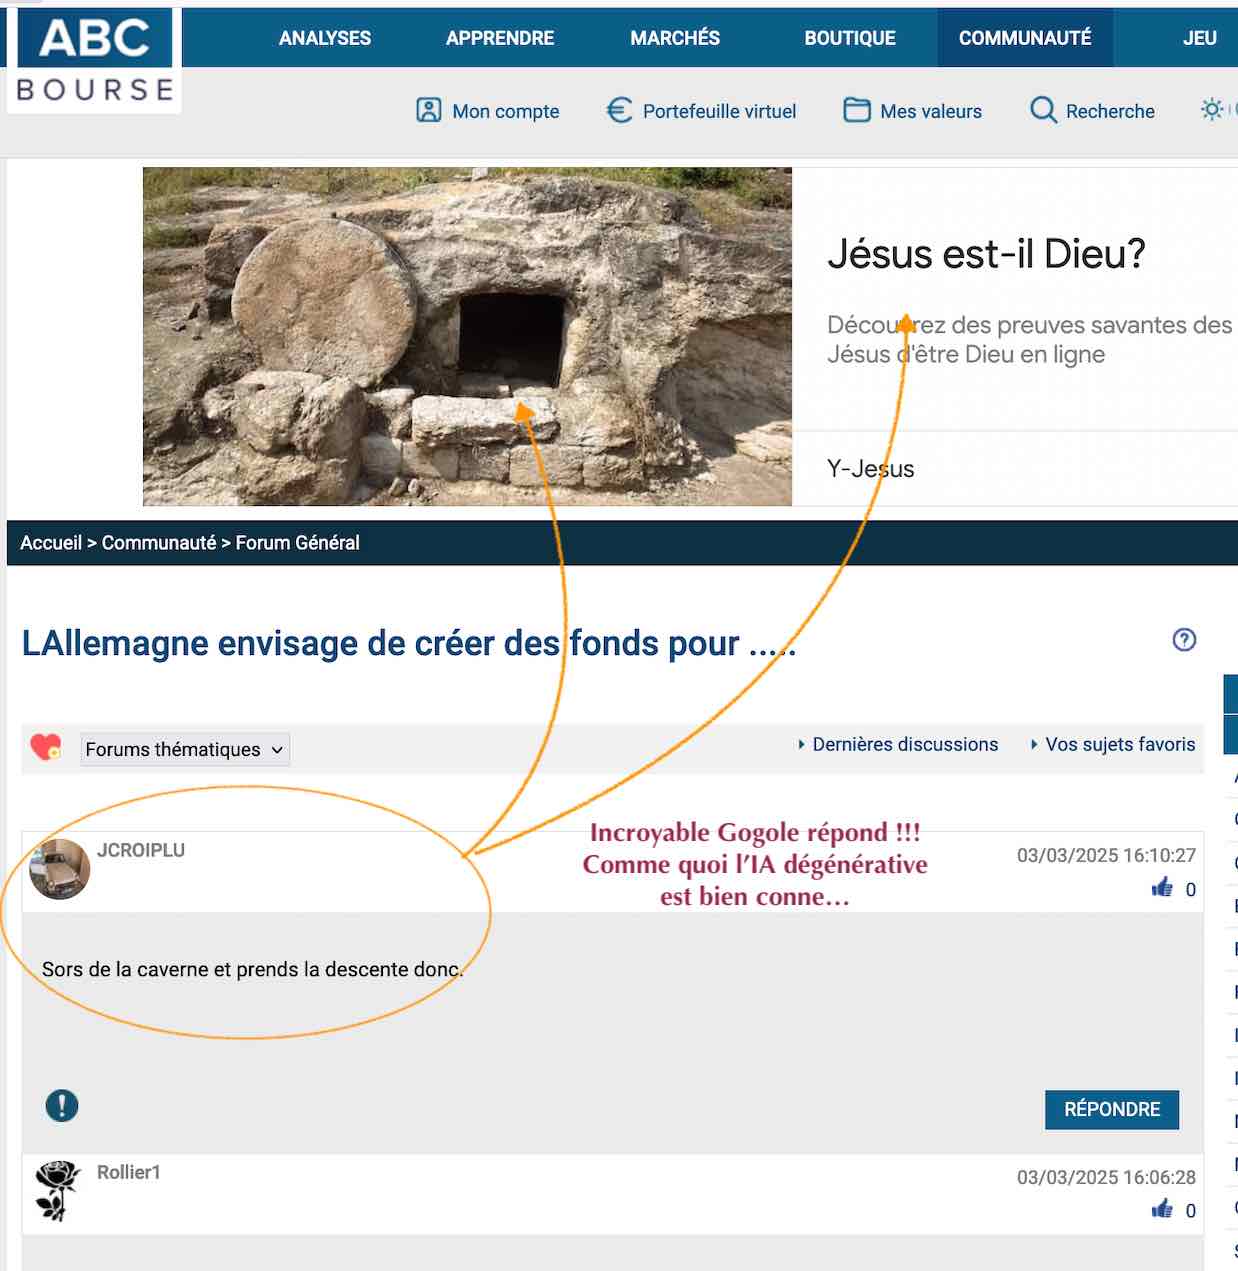Viewport: 1238px width, 1271px height.
Task: Click JCROIPLU's avatar picture
Action: 60,869
